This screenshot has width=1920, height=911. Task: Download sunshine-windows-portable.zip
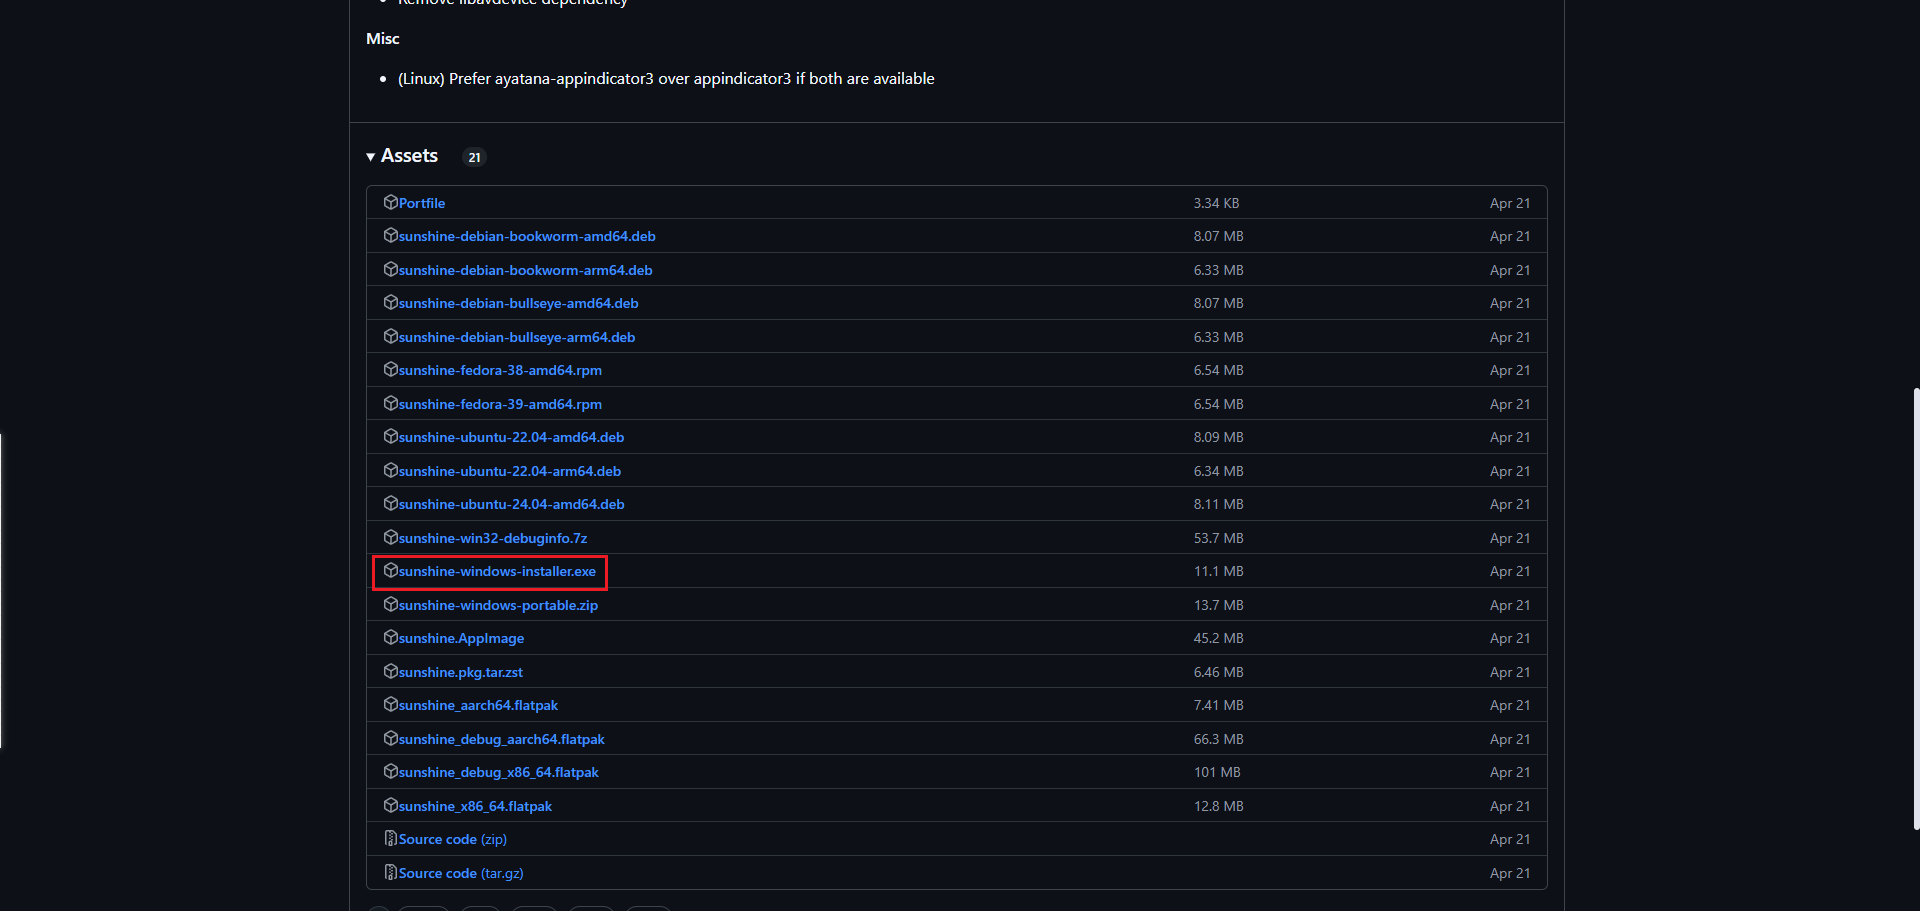point(498,605)
